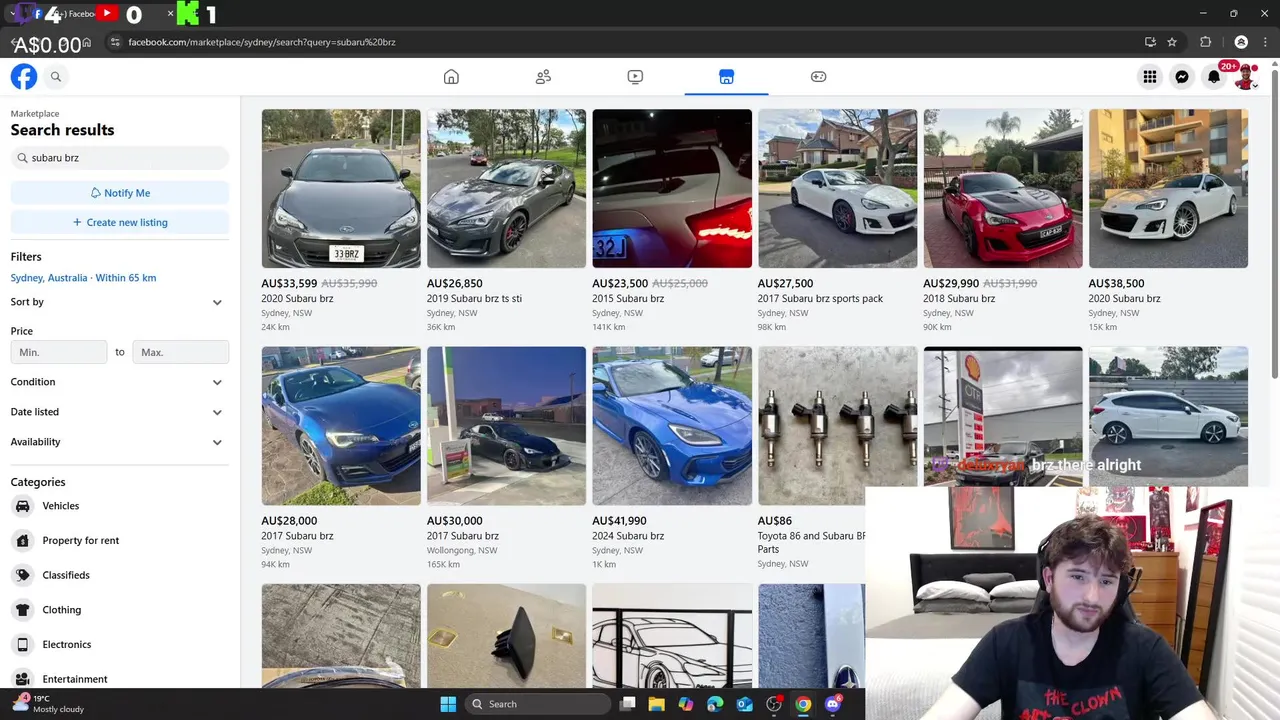Click the Min. price field
This screenshot has height=720, width=1280.
pyautogui.click(x=59, y=352)
